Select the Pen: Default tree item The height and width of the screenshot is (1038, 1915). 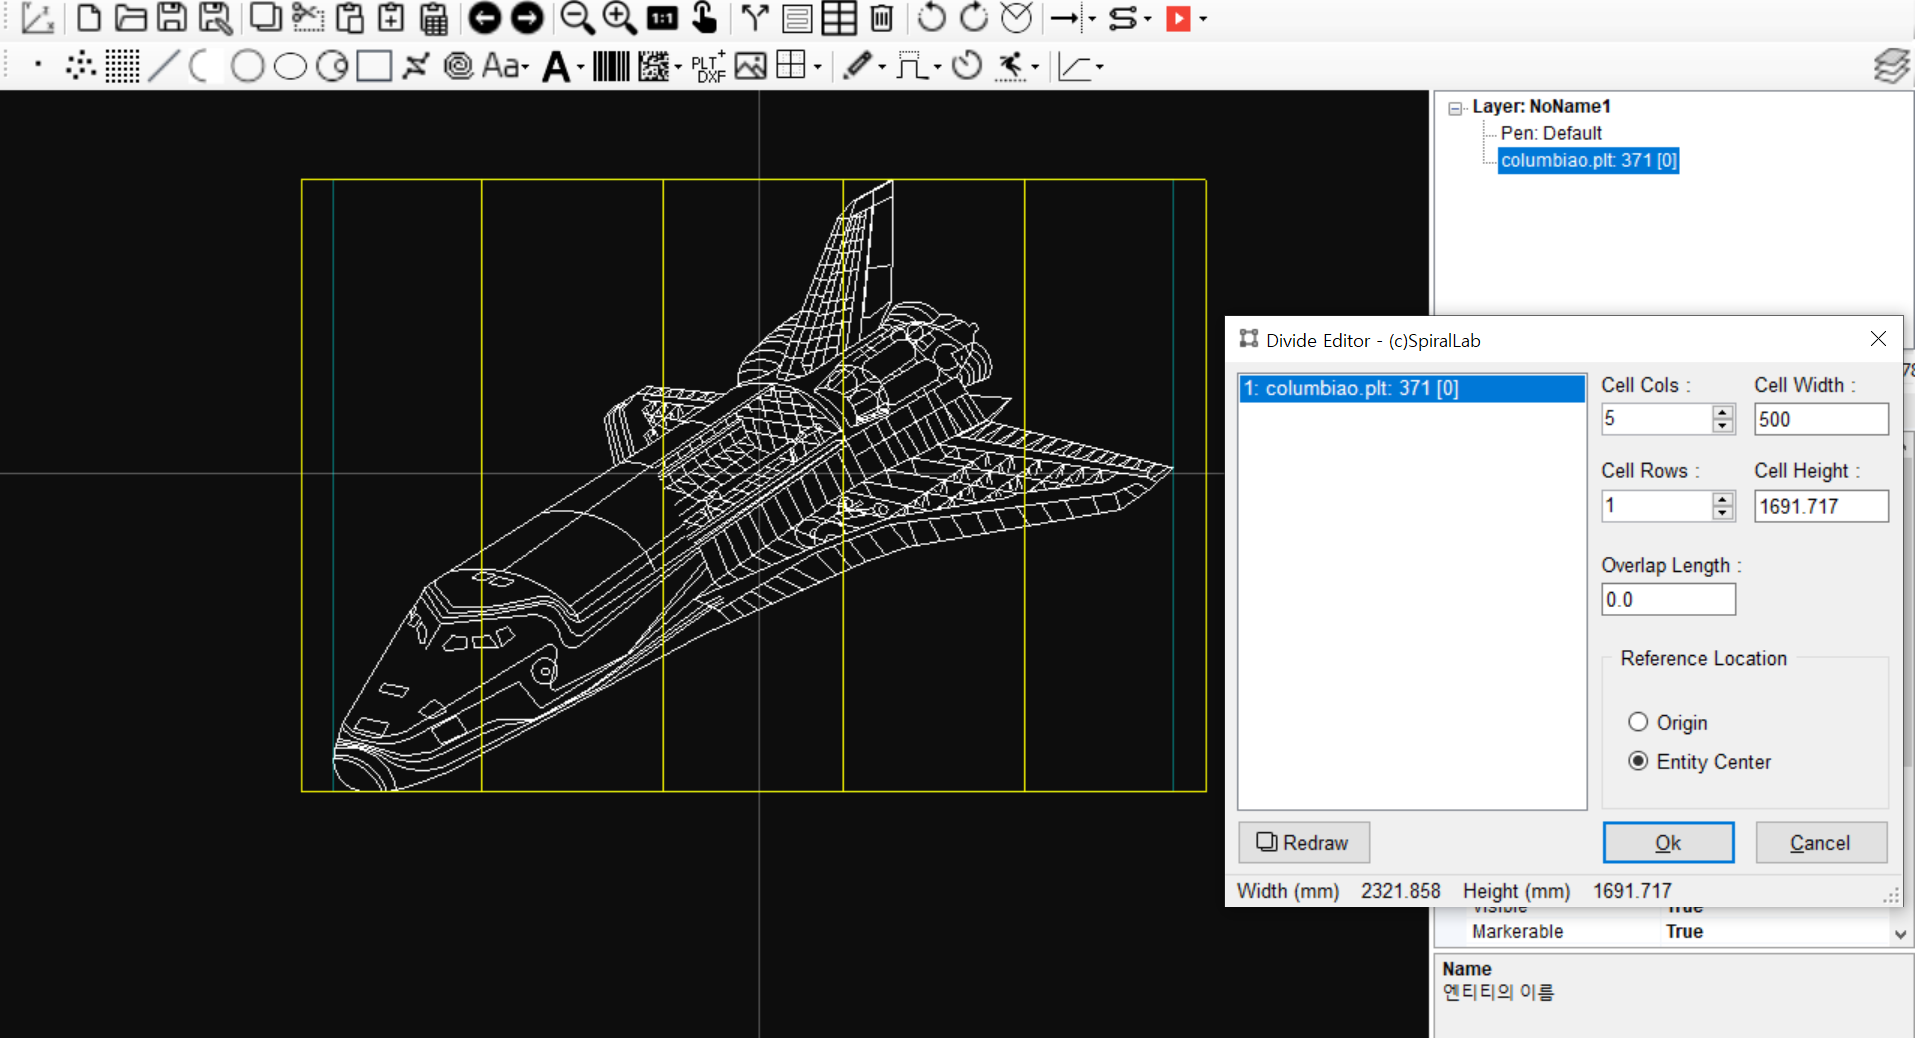[x=1551, y=133]
